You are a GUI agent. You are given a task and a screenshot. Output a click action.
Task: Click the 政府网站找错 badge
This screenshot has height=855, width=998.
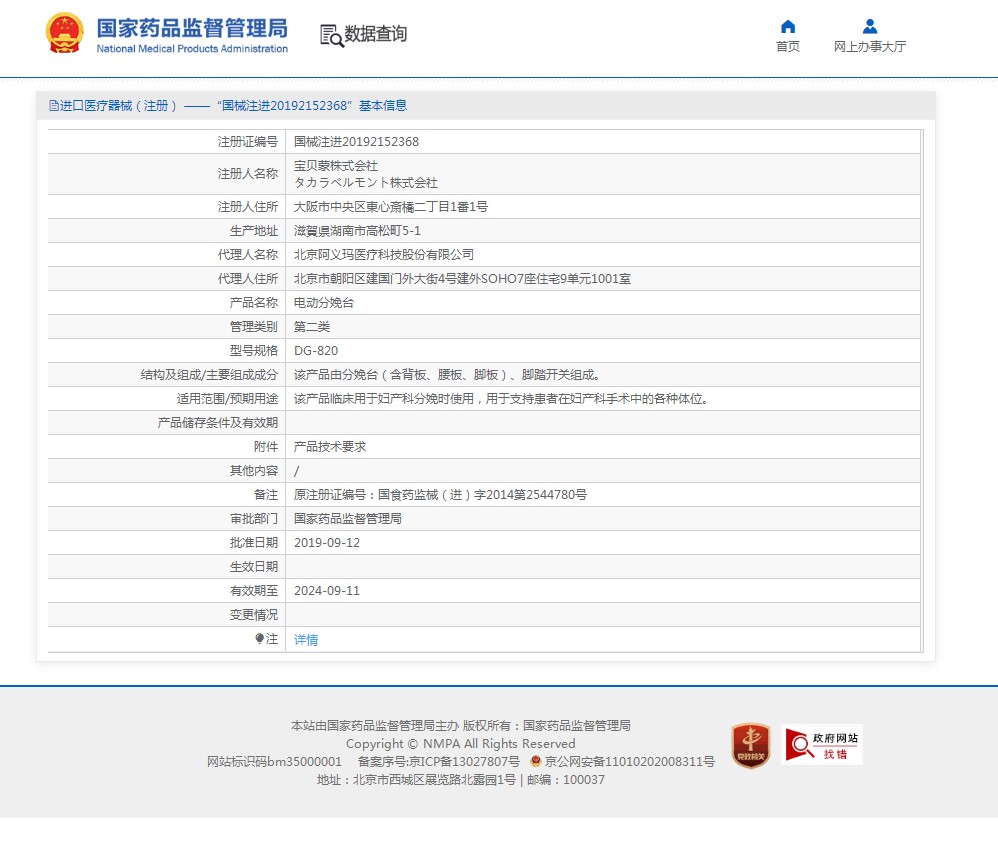(x=821, y=745)
